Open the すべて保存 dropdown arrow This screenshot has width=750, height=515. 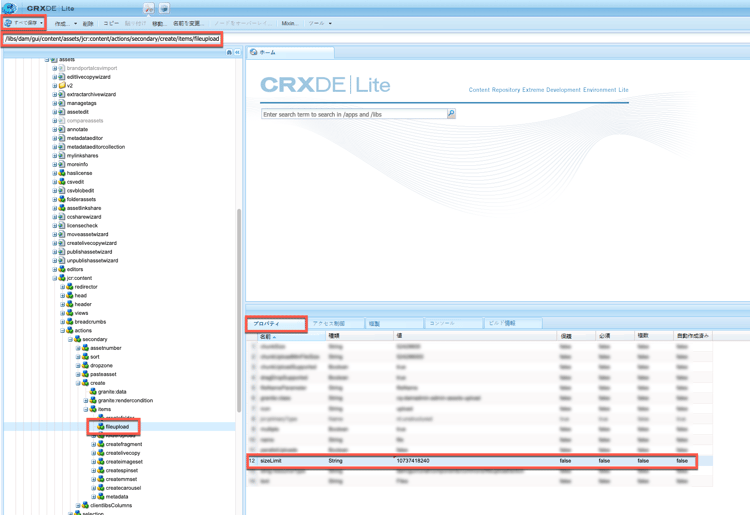(x=42, y=23)
